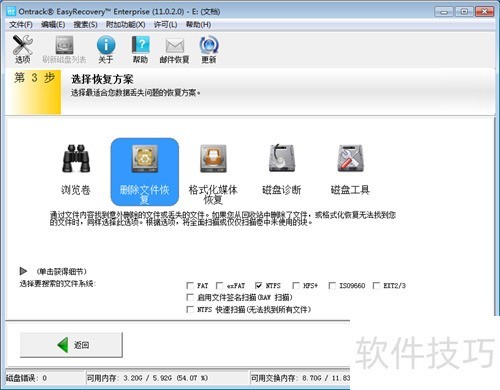500x390 pixels.
Task: Open the 编辑(E) menu
Action: click(53, 25)
